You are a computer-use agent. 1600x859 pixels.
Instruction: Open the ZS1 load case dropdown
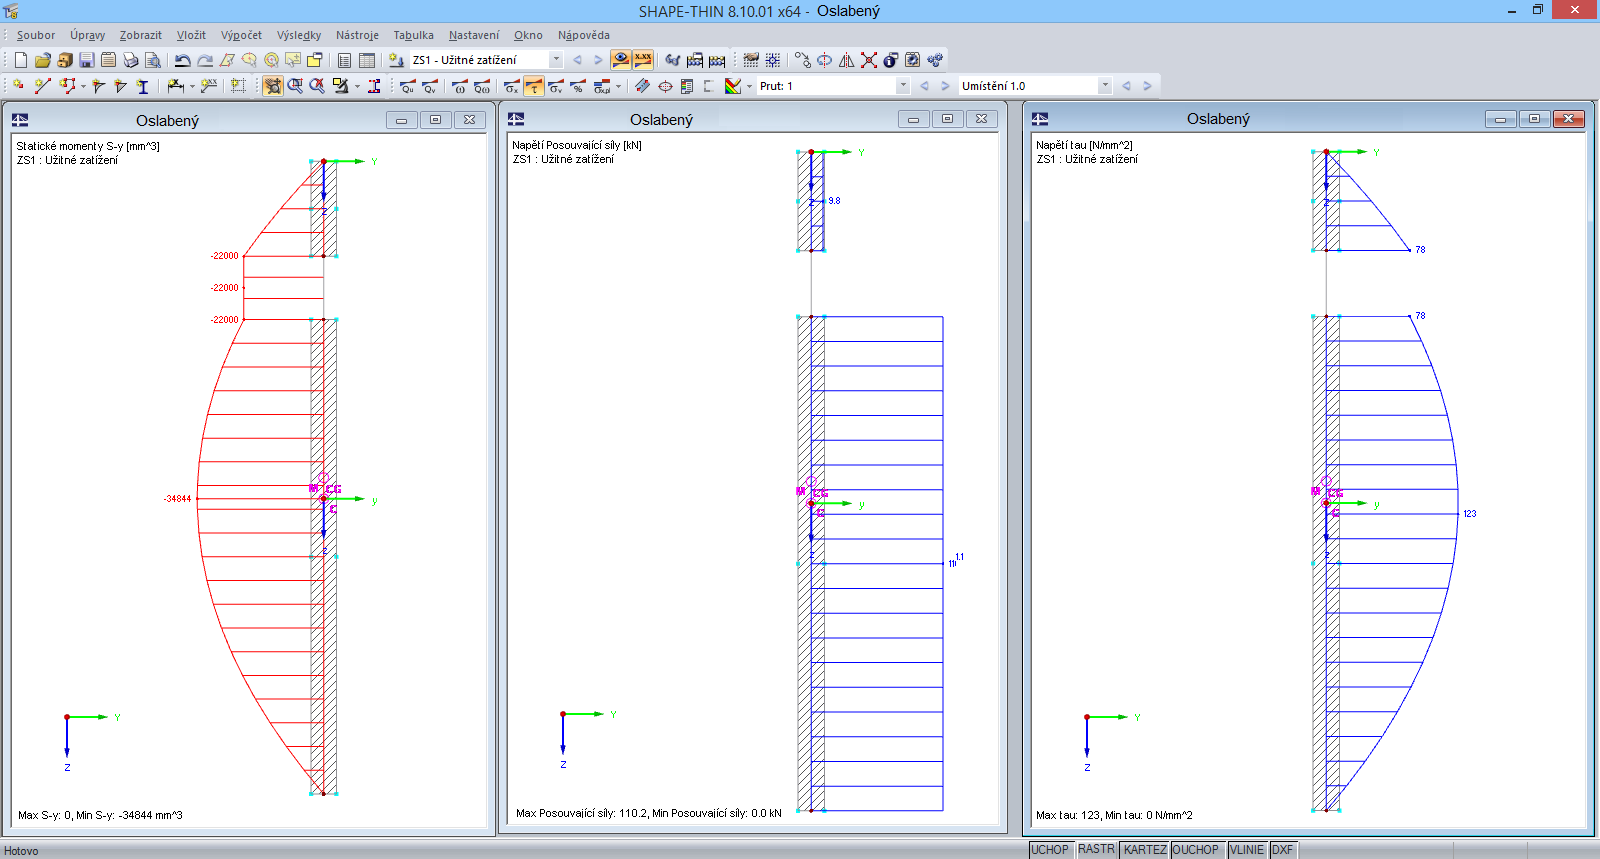tap(557, 60)
